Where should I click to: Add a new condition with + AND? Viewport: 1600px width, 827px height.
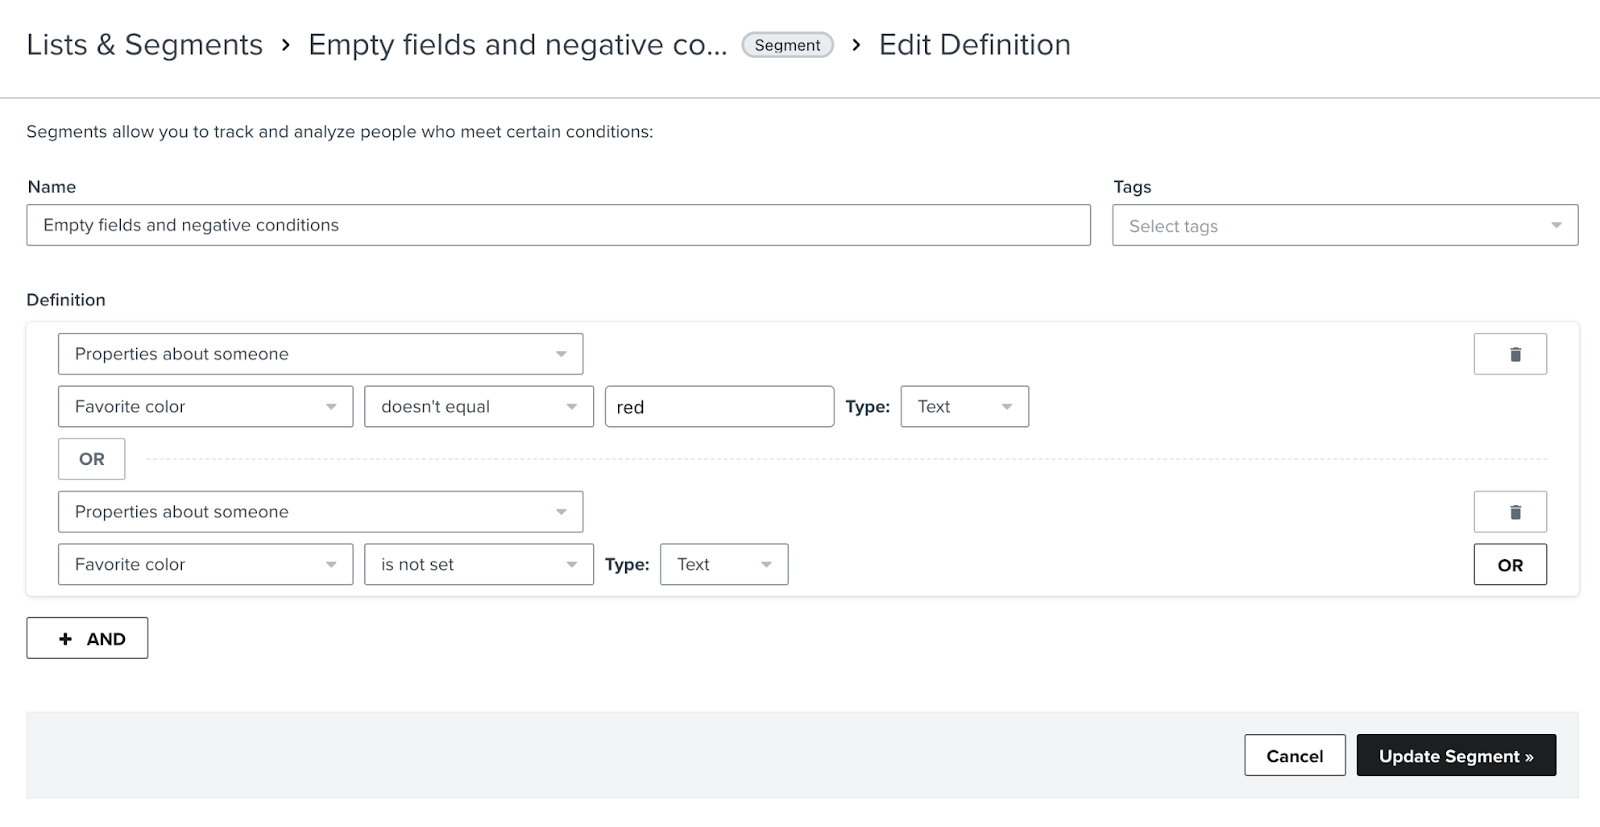click(87, 638)
